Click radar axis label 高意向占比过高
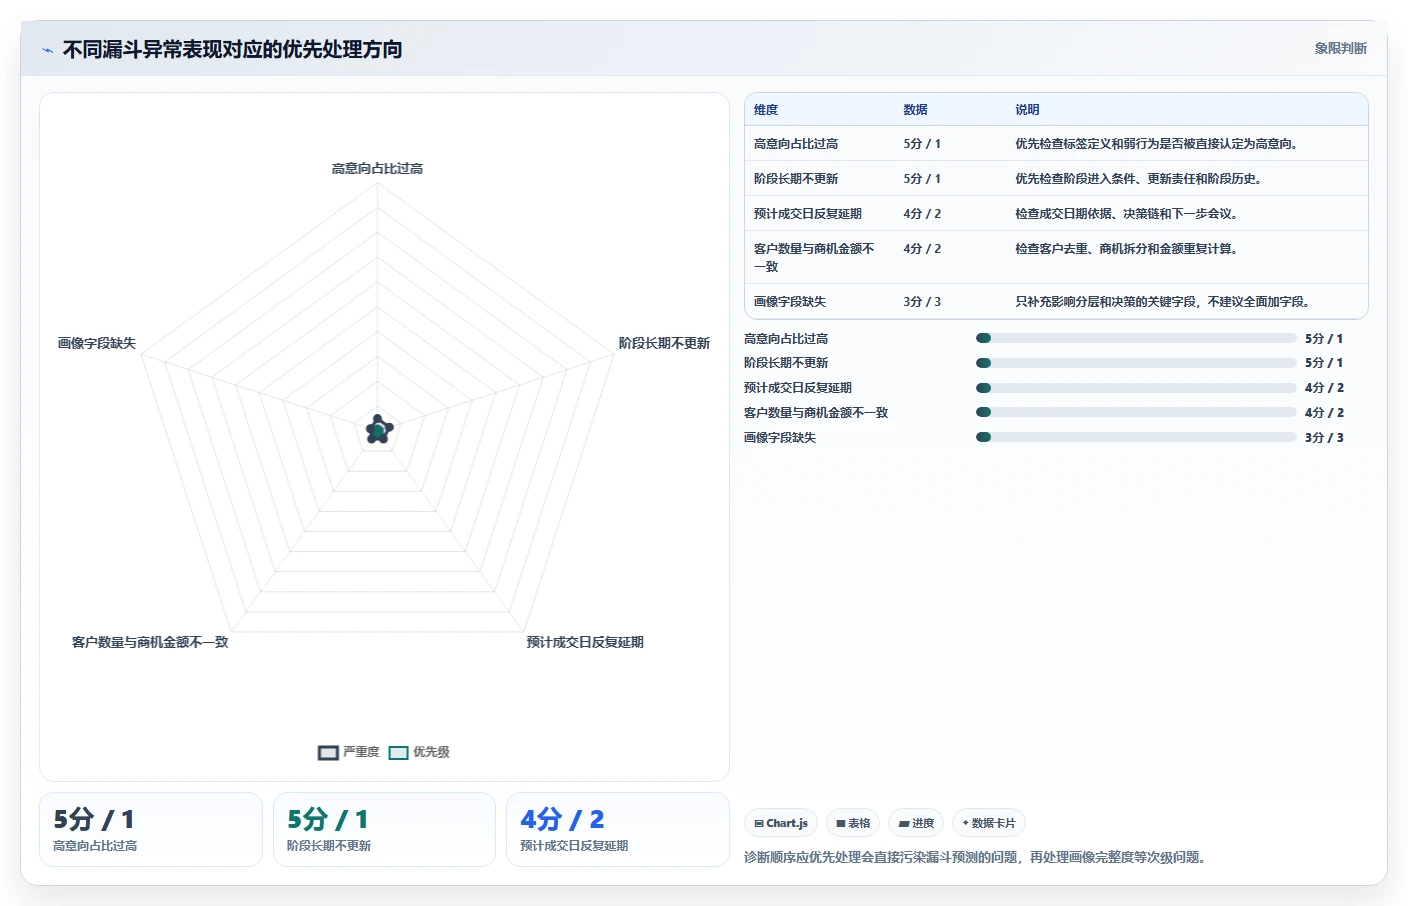 tap(377, 168)
